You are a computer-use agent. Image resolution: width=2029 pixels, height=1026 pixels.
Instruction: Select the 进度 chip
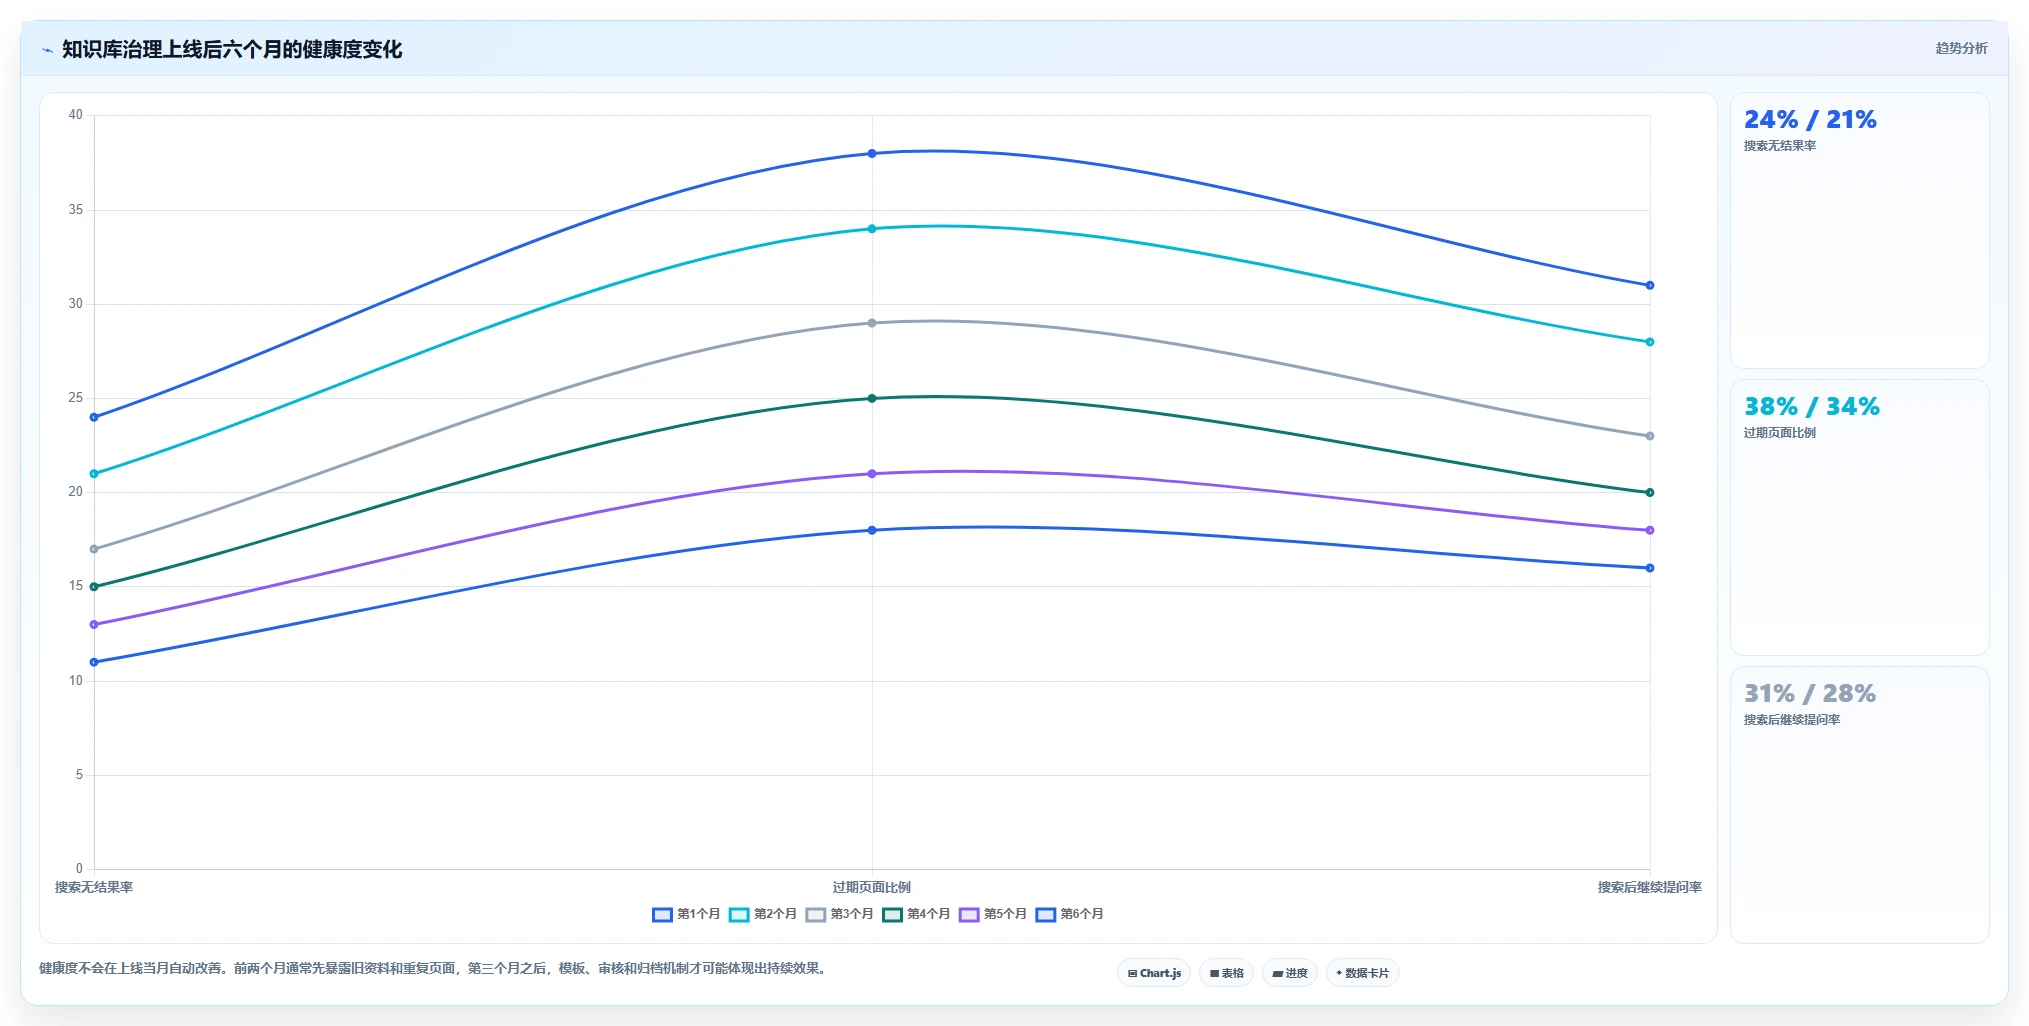click(x=1290, y=973)
